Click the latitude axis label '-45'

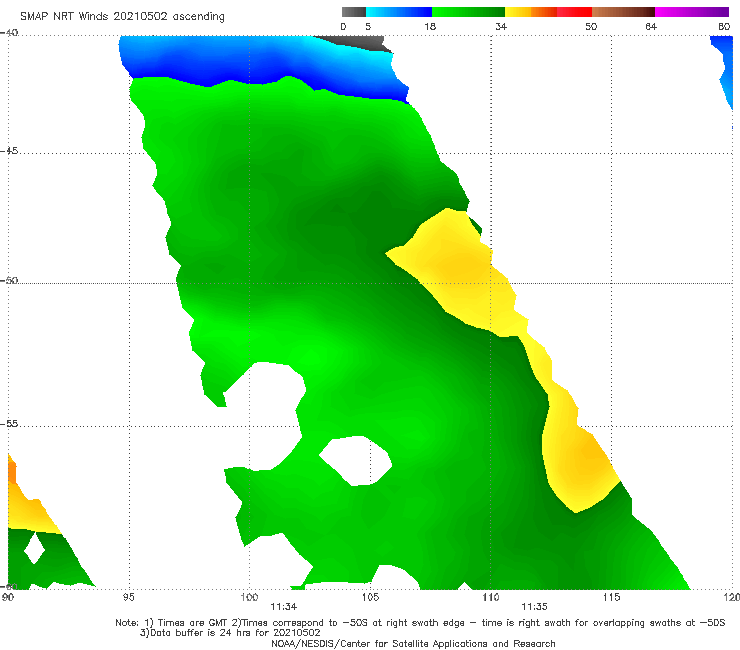point(9,151)
